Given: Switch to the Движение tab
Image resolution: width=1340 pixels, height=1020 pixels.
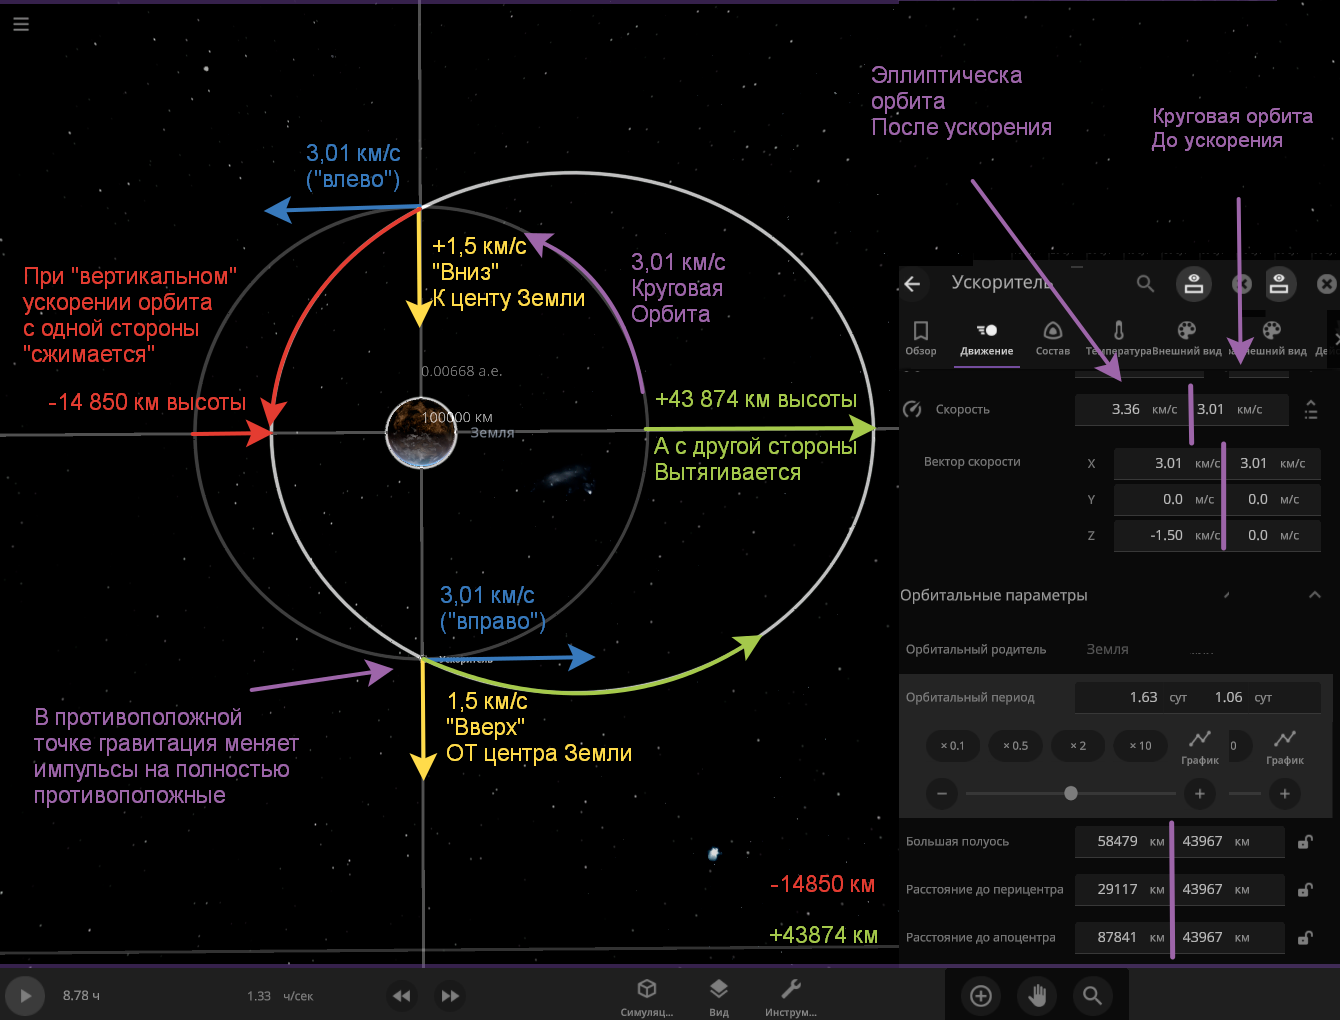Looking at the screenshot, I should [986, 339].
